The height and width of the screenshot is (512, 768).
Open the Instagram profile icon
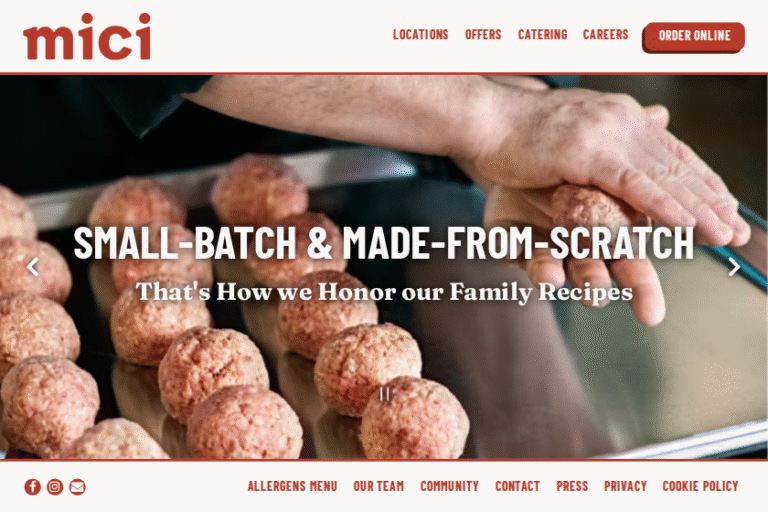55,487
